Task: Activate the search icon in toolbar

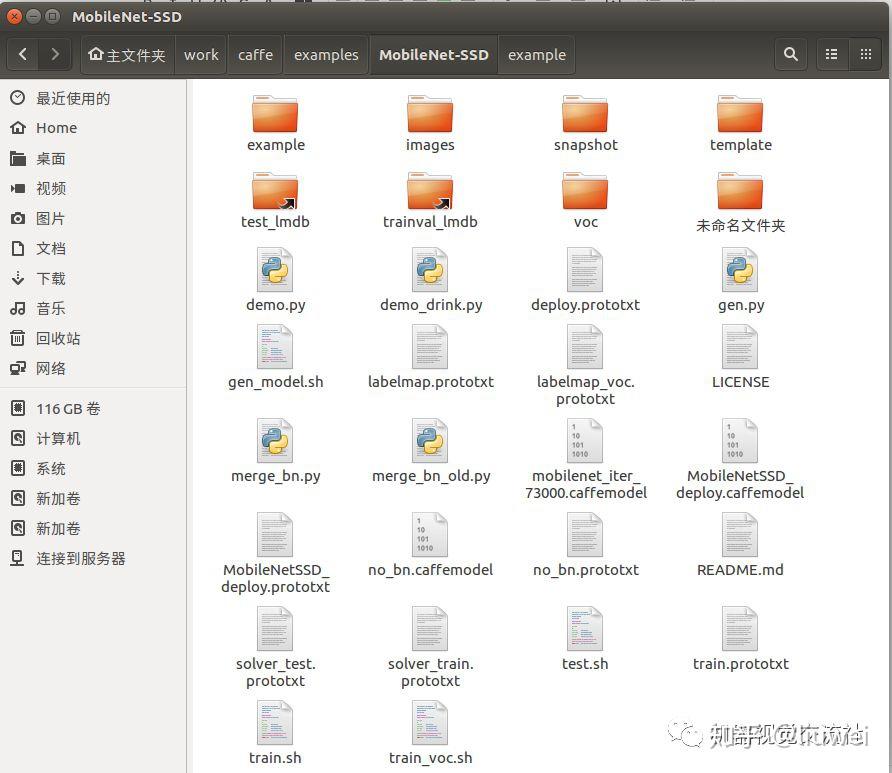Action: [x=790, y=55]
